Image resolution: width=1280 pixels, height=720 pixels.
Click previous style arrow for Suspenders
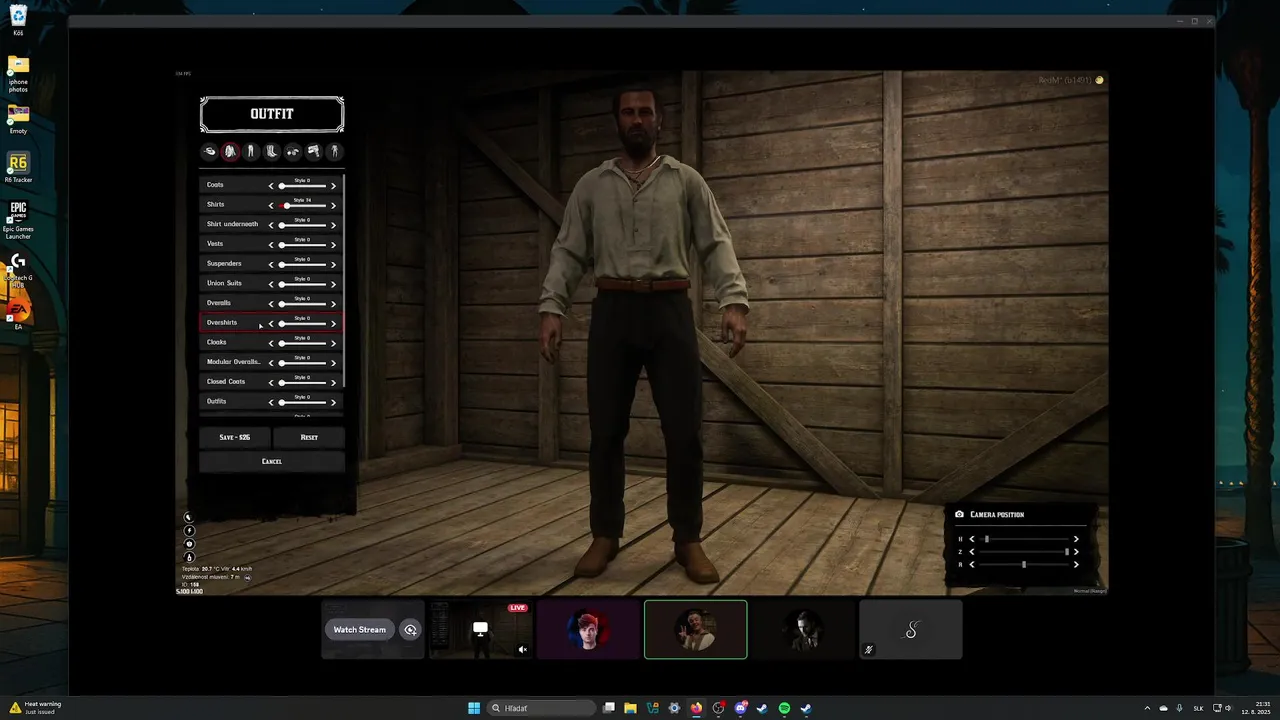tap(270, 264)
